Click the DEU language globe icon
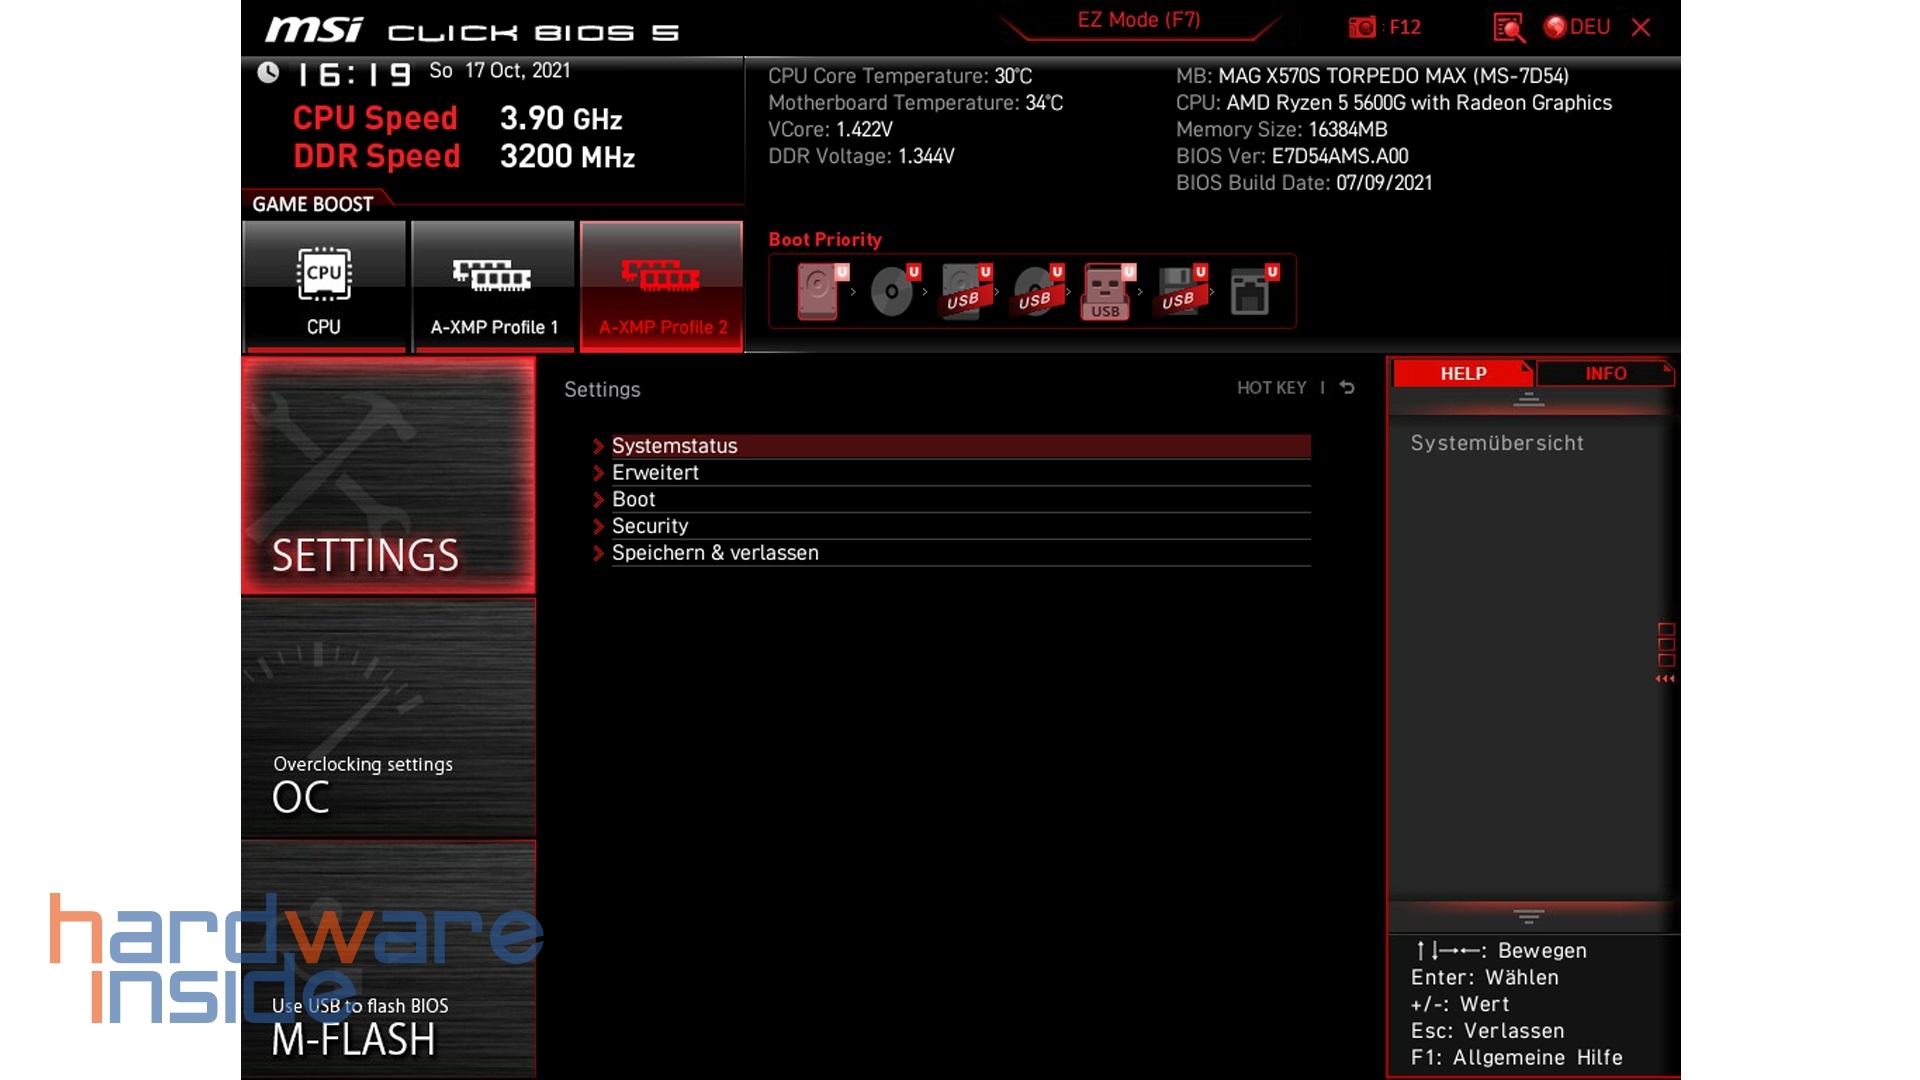 tap(1557, 27)
